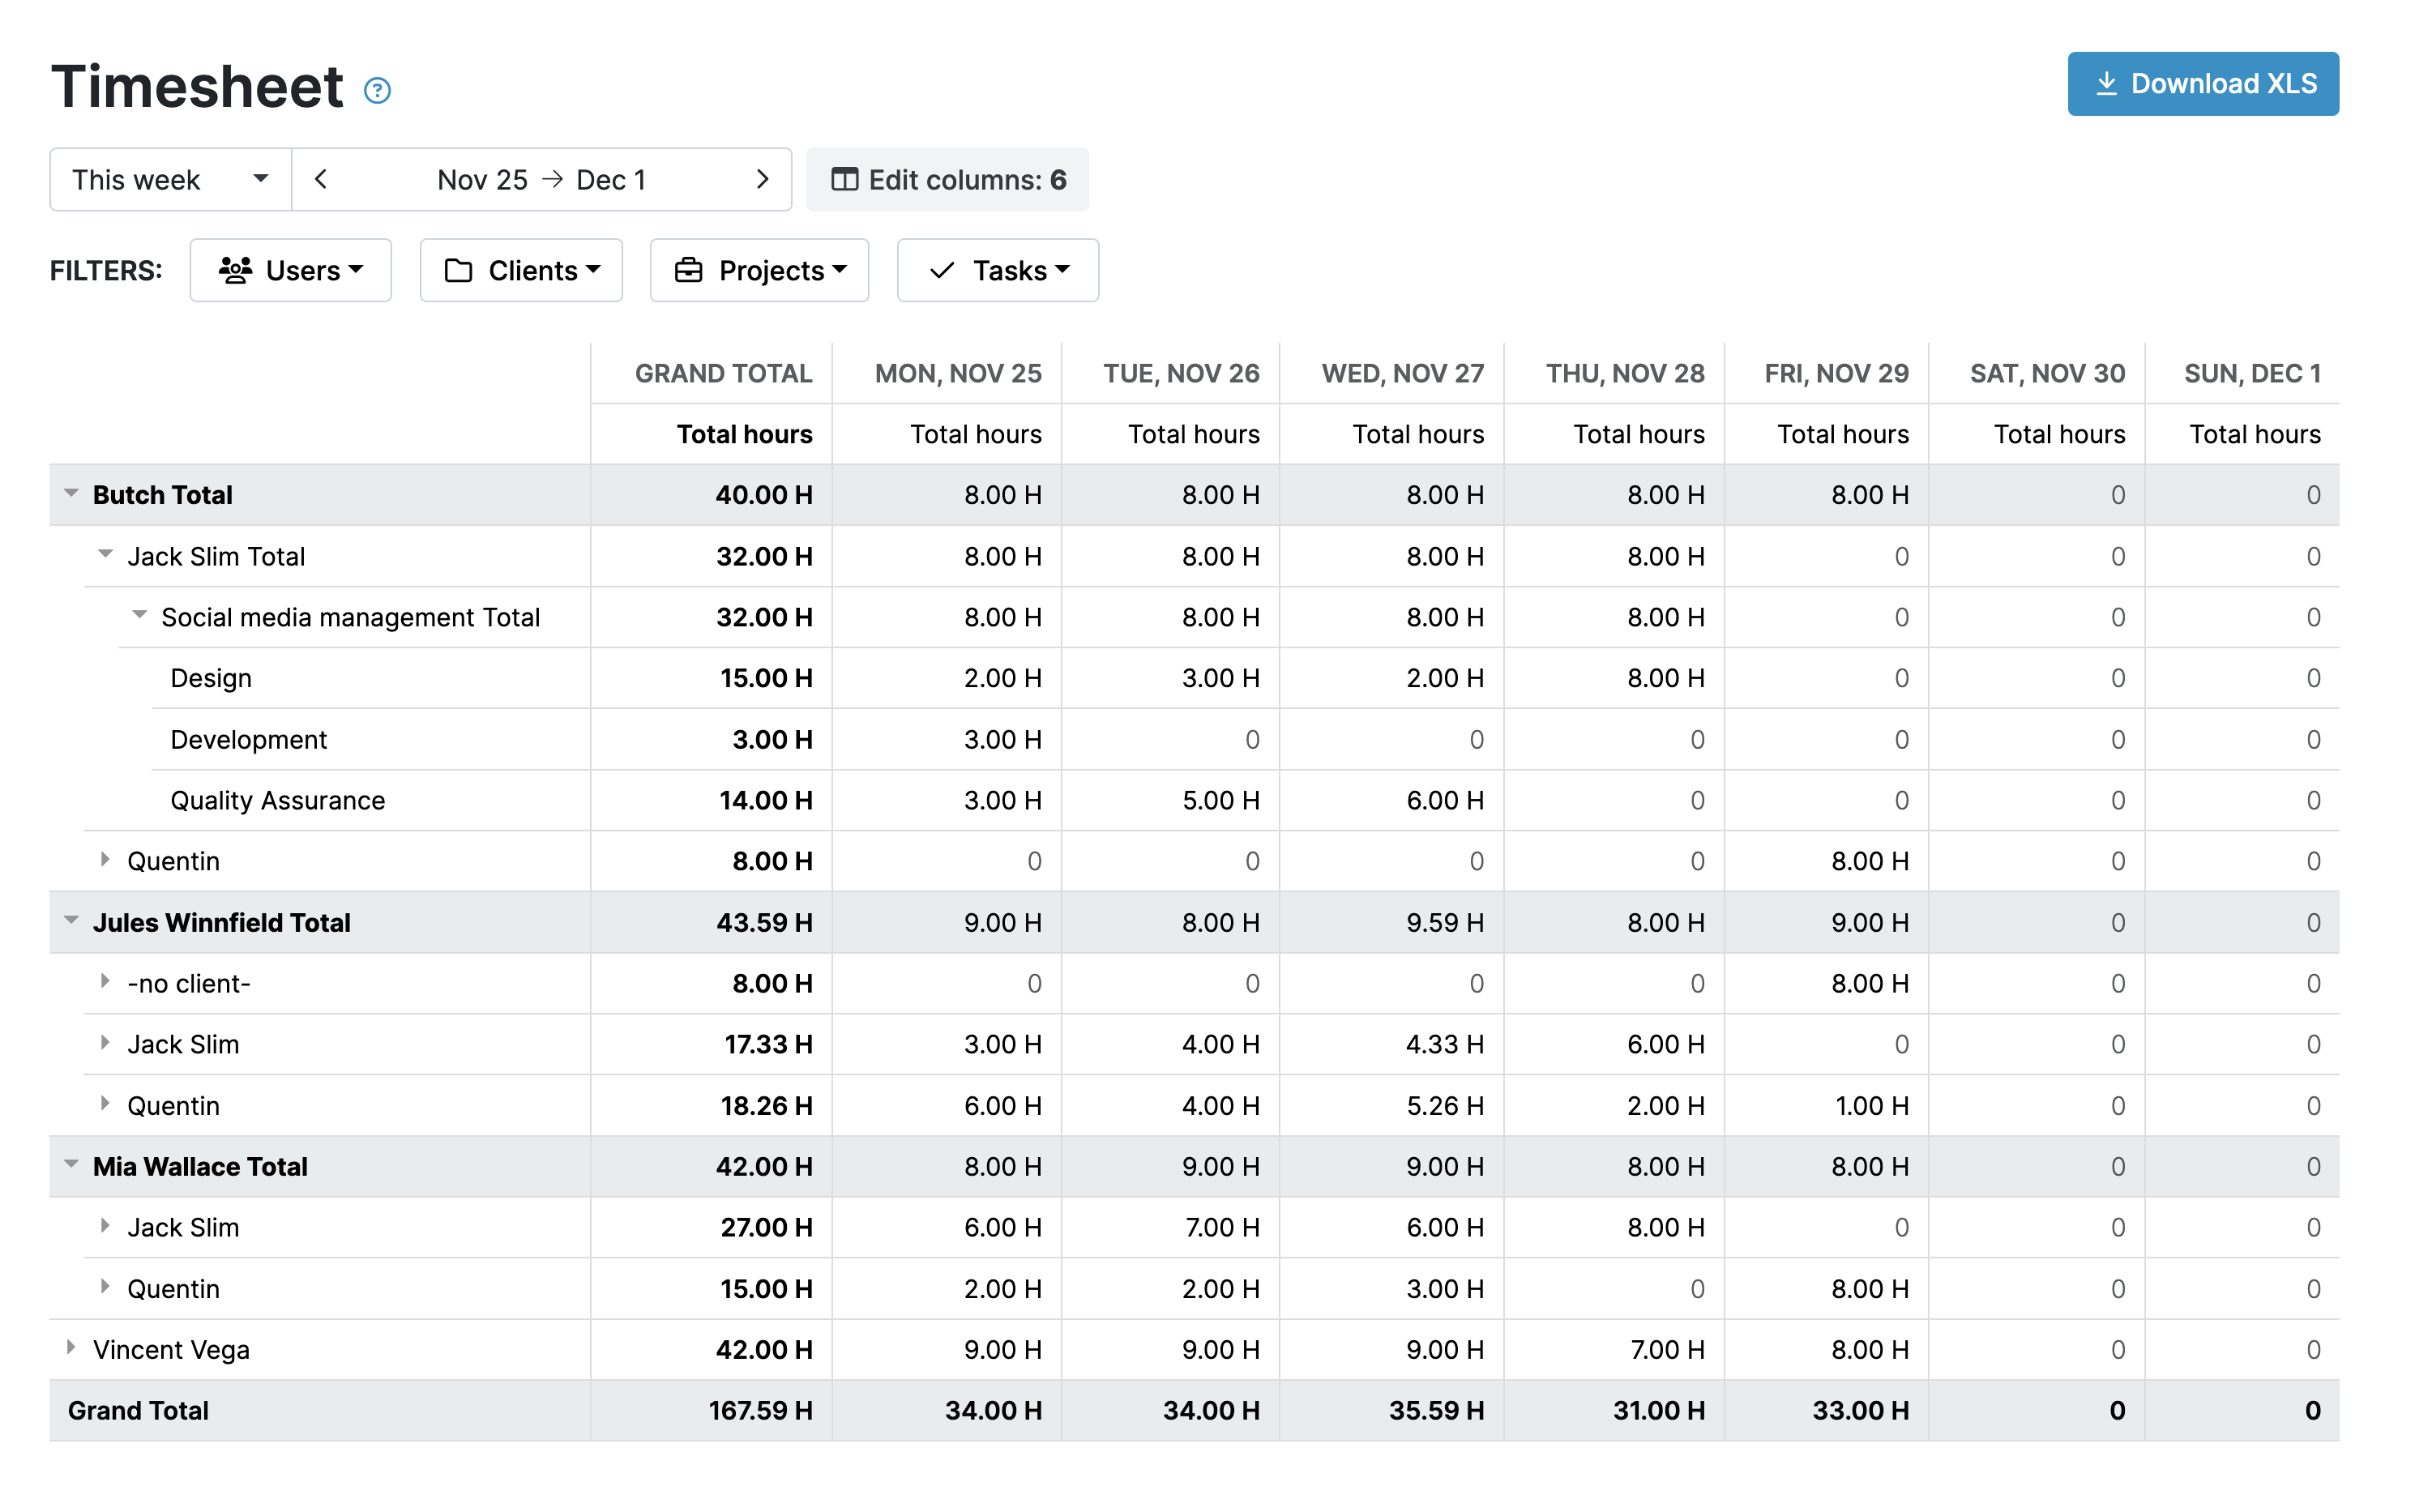Open the Projects filter dropdown
This screenshot has width=2415, height=1512.
click(x=759, y=270)
